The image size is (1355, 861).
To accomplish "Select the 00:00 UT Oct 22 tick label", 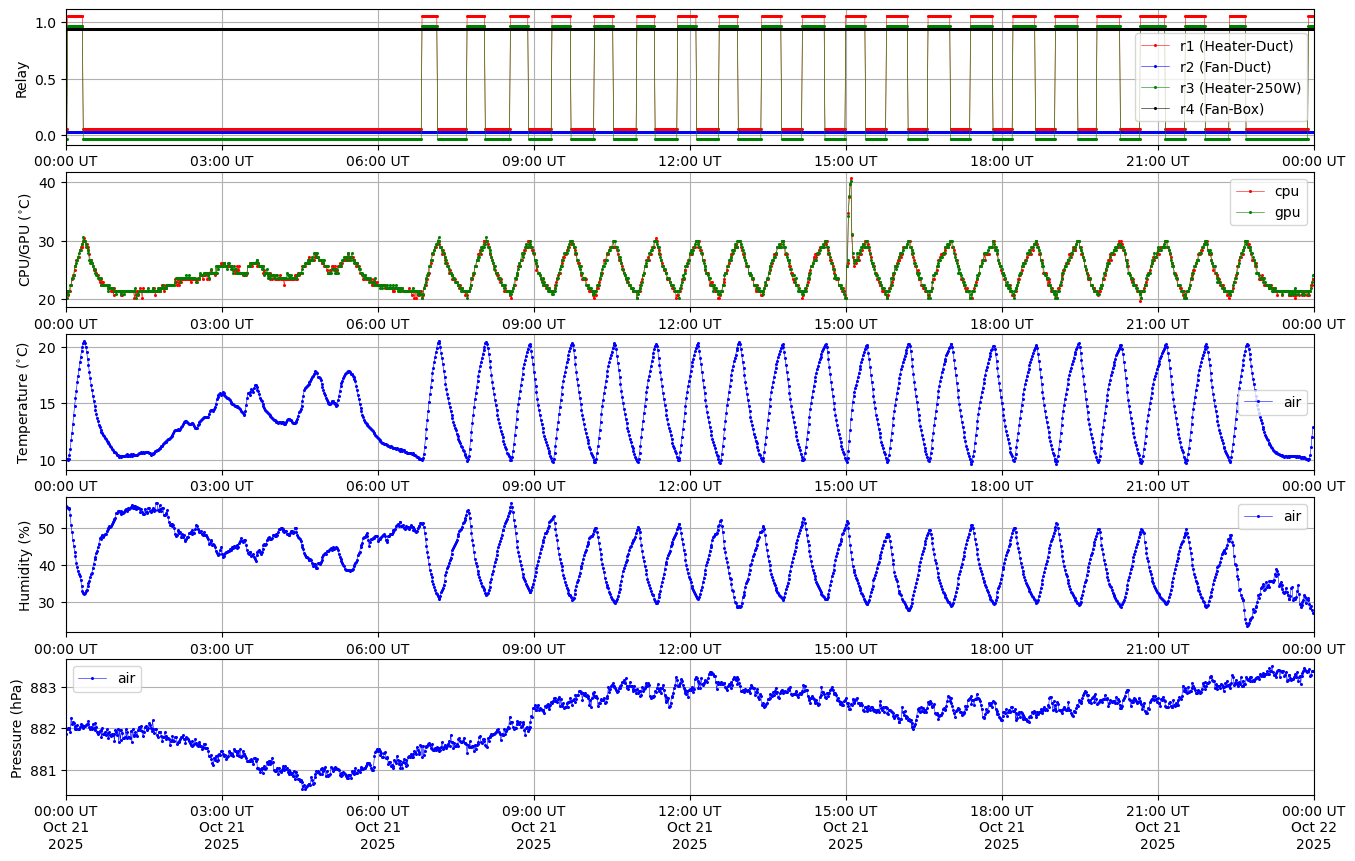I will pos(1313,826).
